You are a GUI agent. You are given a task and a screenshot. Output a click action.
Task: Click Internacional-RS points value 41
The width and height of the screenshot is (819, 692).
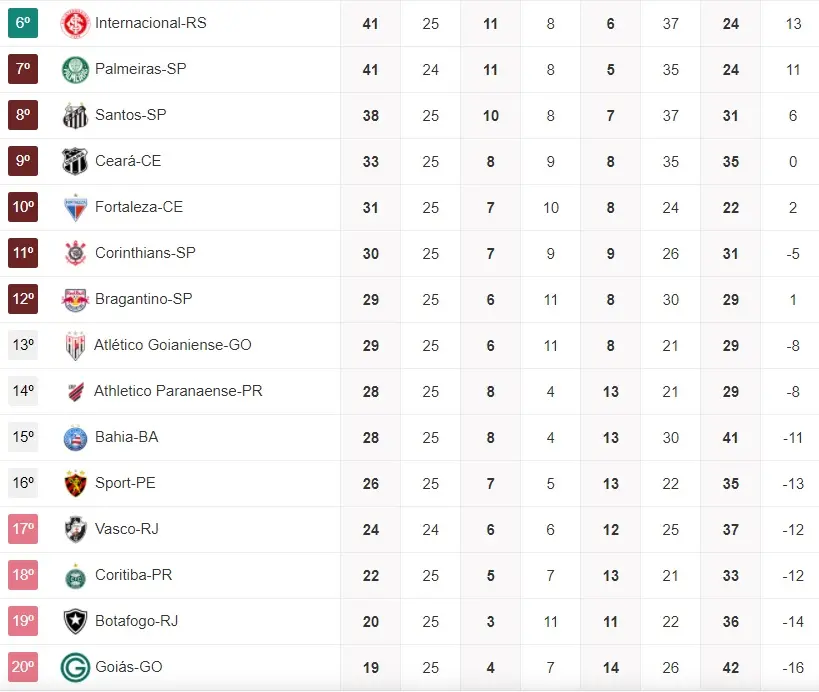(x=370, y=23)
